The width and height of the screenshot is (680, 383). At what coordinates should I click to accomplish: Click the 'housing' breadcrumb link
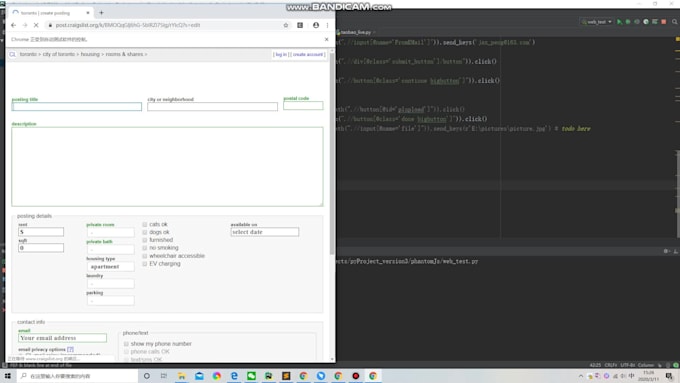pos(90,54)
